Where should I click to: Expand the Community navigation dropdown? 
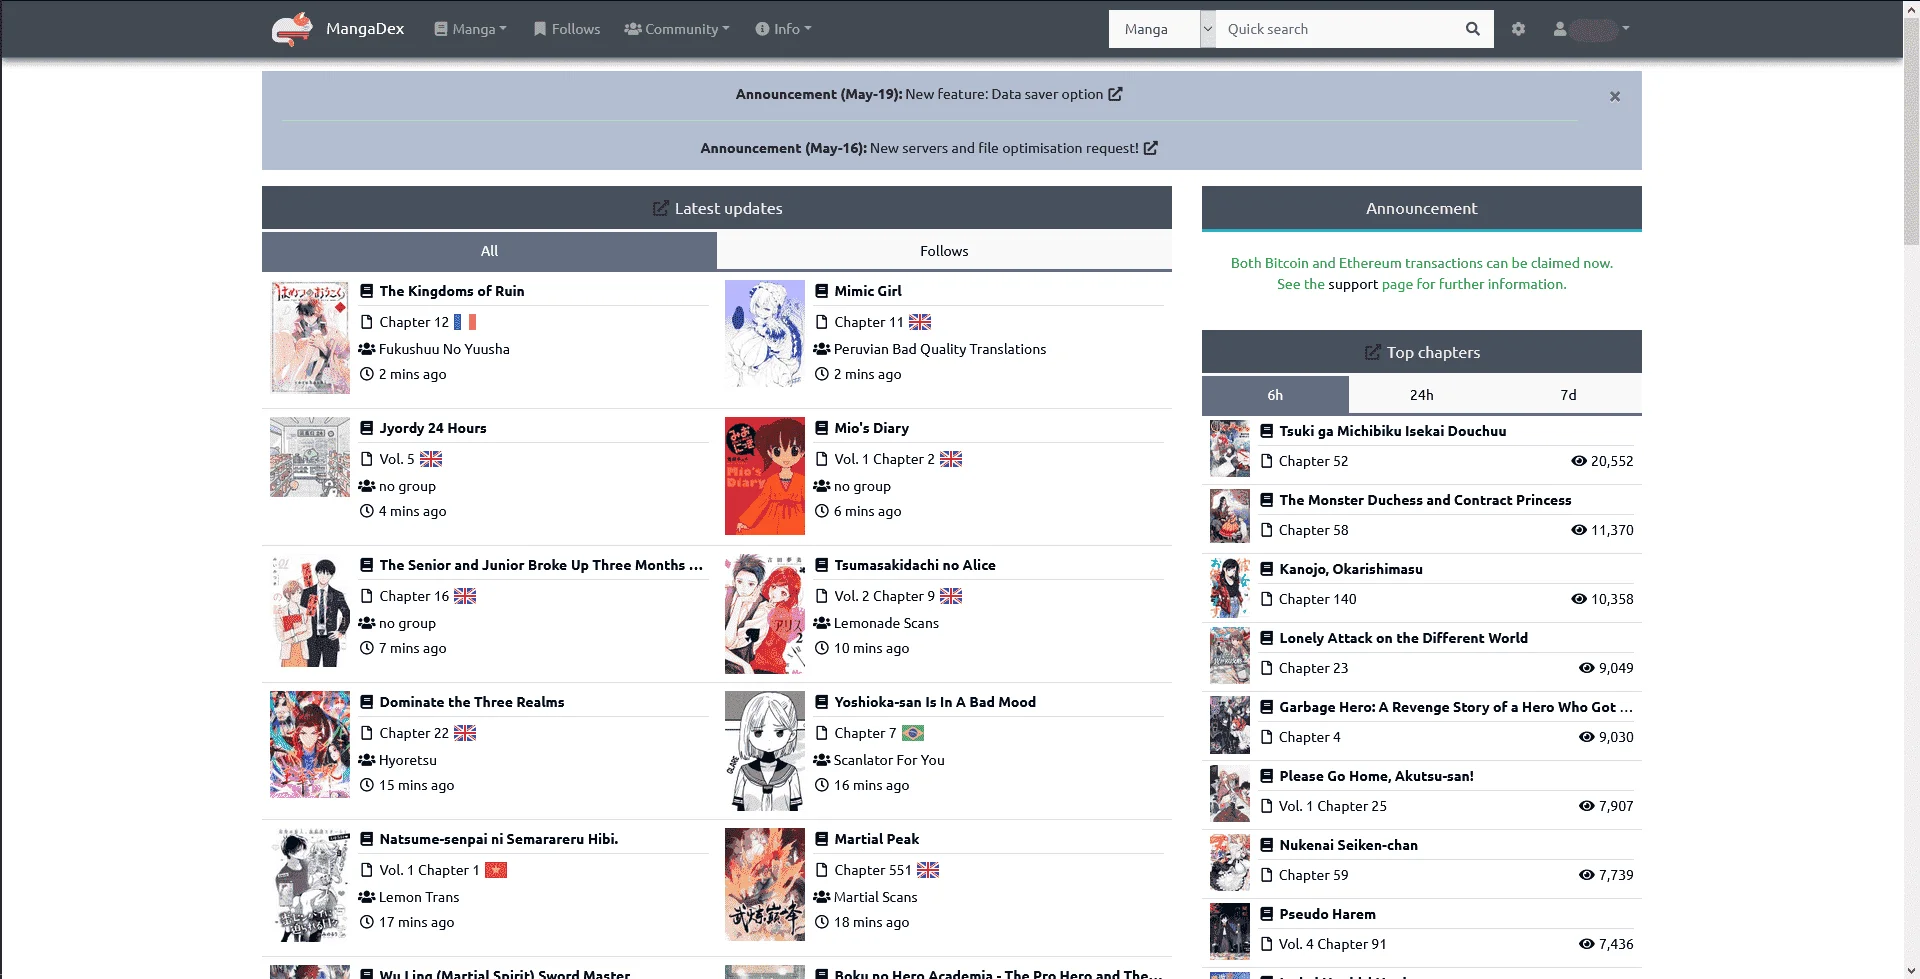pos(677,29)
